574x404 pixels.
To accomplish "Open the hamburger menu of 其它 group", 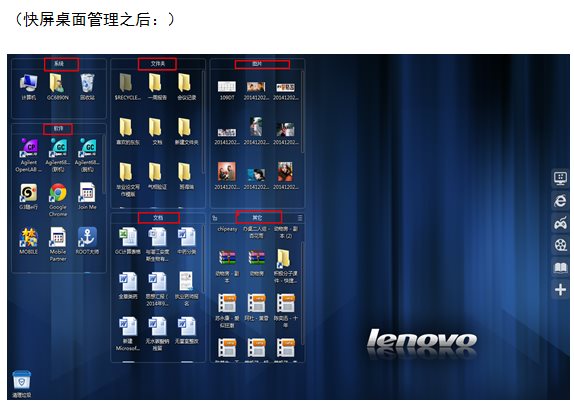I will tap(300, 218).
